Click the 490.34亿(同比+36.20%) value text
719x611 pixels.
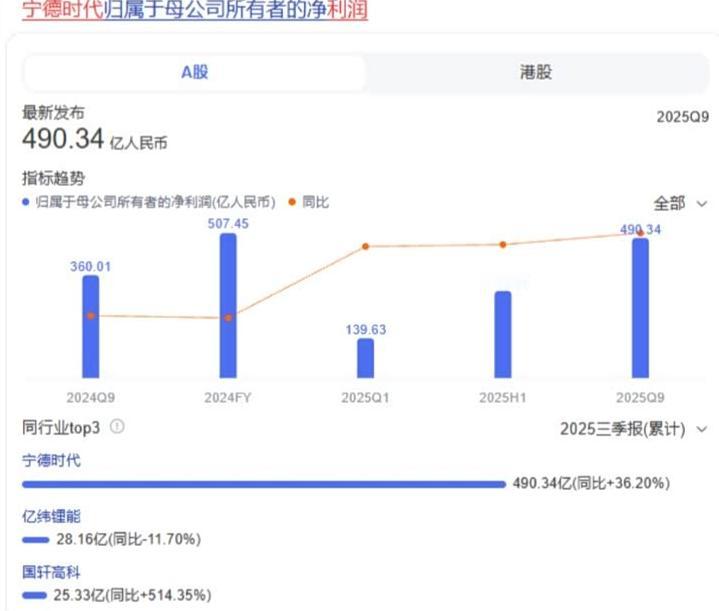coord(592,483)
